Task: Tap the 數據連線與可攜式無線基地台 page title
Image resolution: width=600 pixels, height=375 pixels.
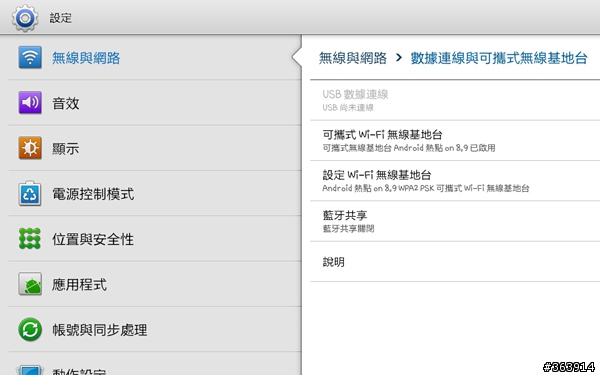Action: coord(499,58)
